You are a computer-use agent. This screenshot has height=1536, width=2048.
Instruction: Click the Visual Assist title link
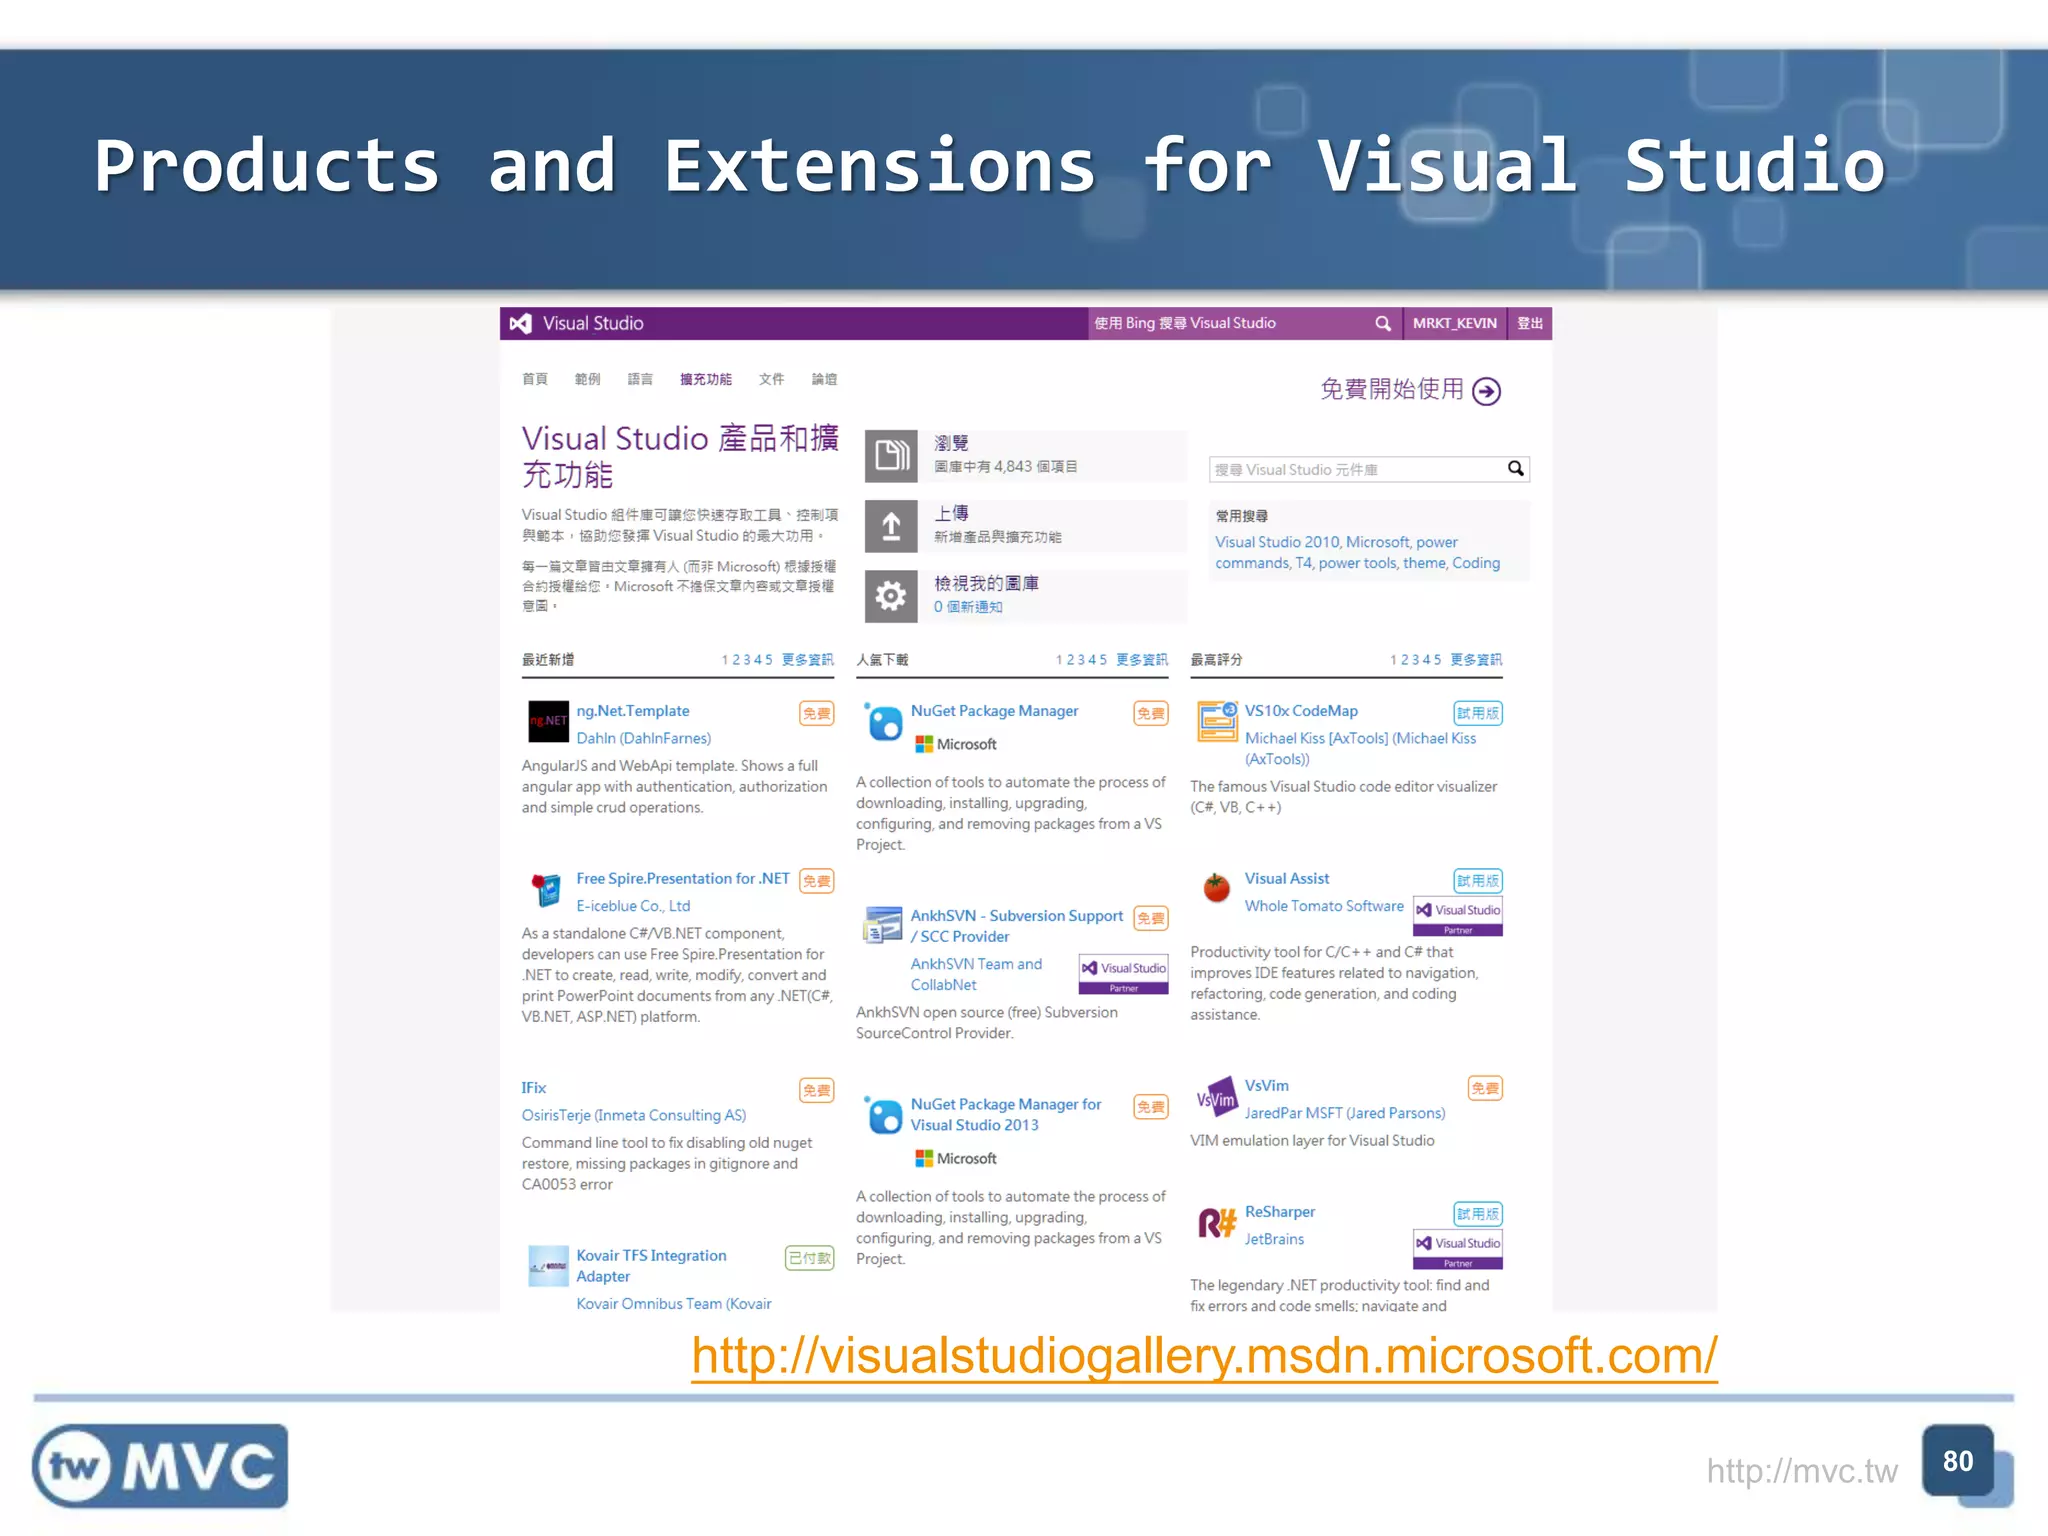coord(1287,878)
